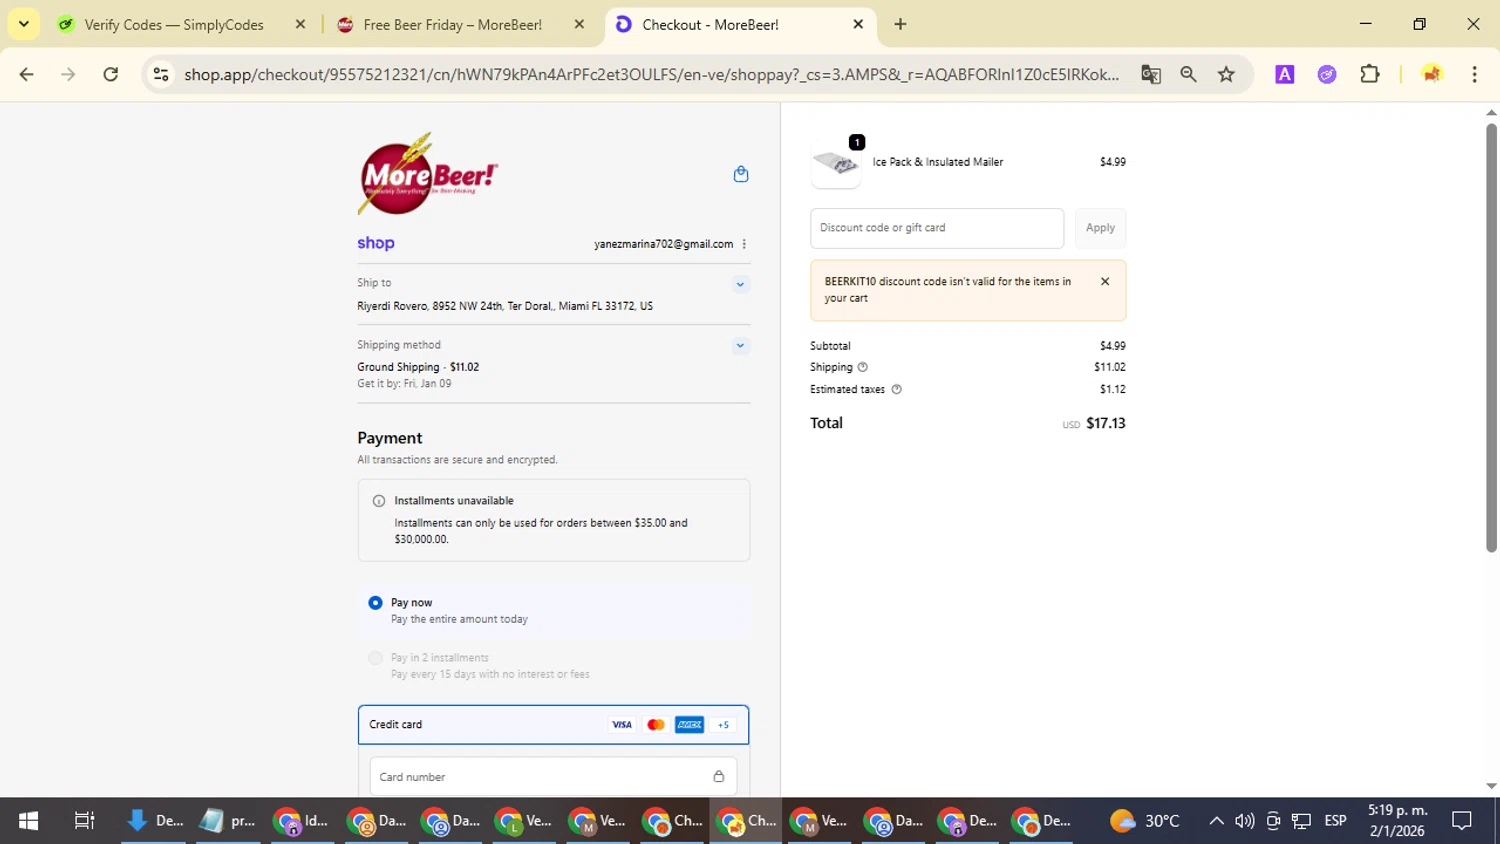
Task: Expand the Ship to address section
Action: click(x=740, y=284)
